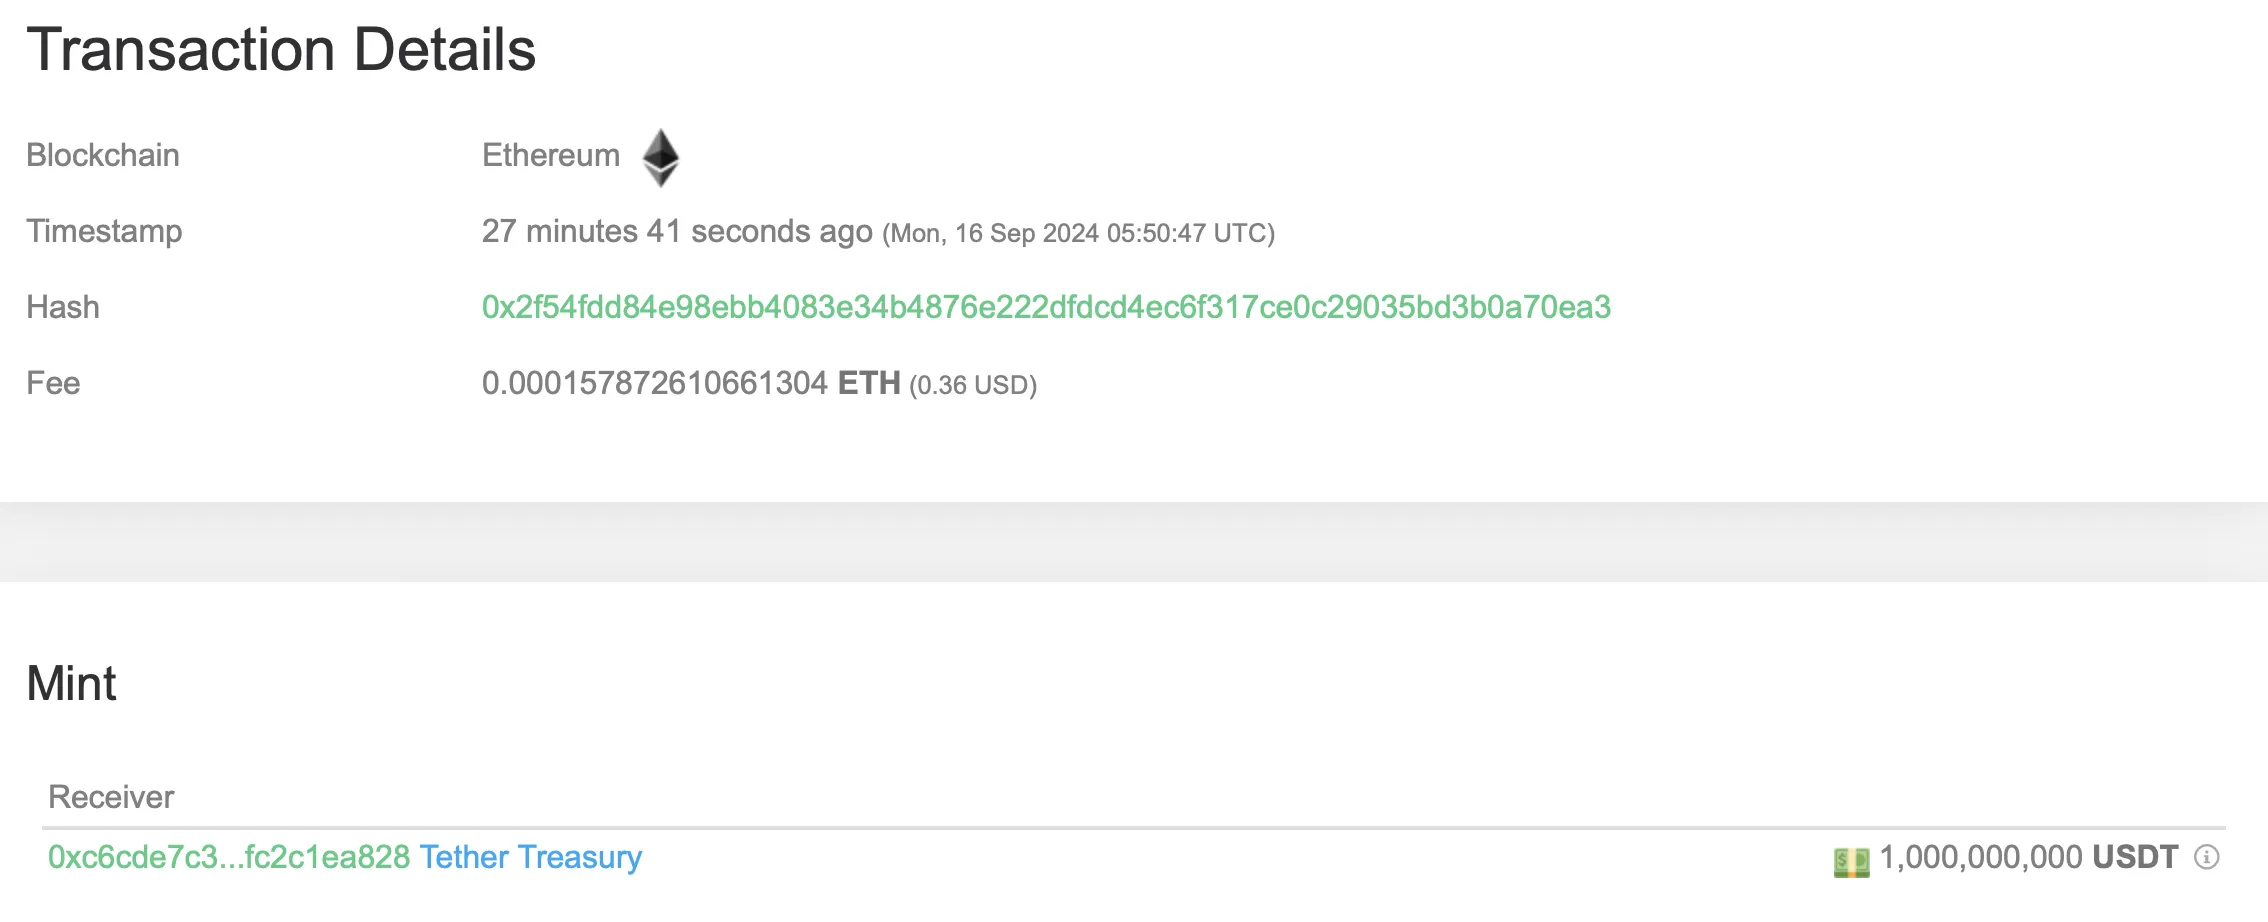Click the Ethereum diamond logo icon

click(660, 157)
